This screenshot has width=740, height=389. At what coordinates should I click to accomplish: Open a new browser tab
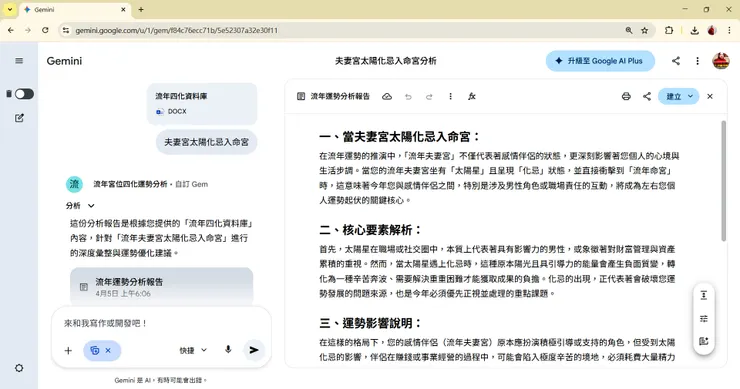pyautogui.click(x=141, y=9)
